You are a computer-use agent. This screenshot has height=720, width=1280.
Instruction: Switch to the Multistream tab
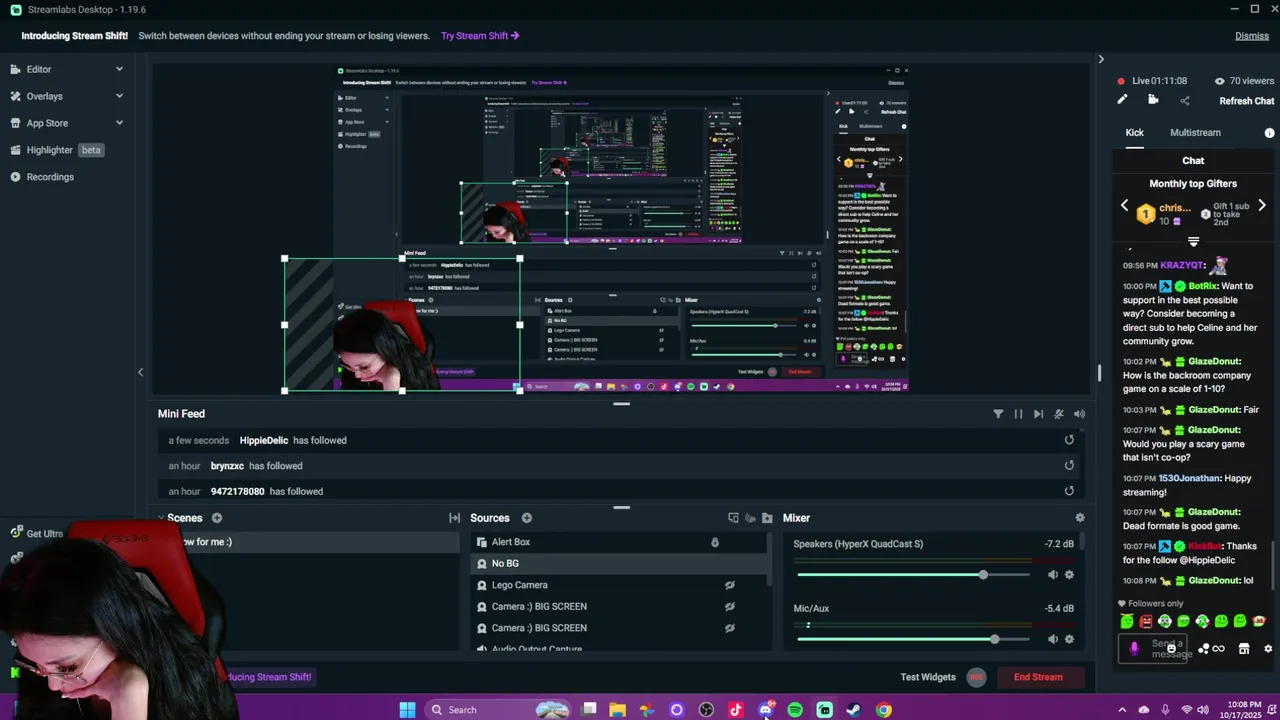tap(1195, 132)
